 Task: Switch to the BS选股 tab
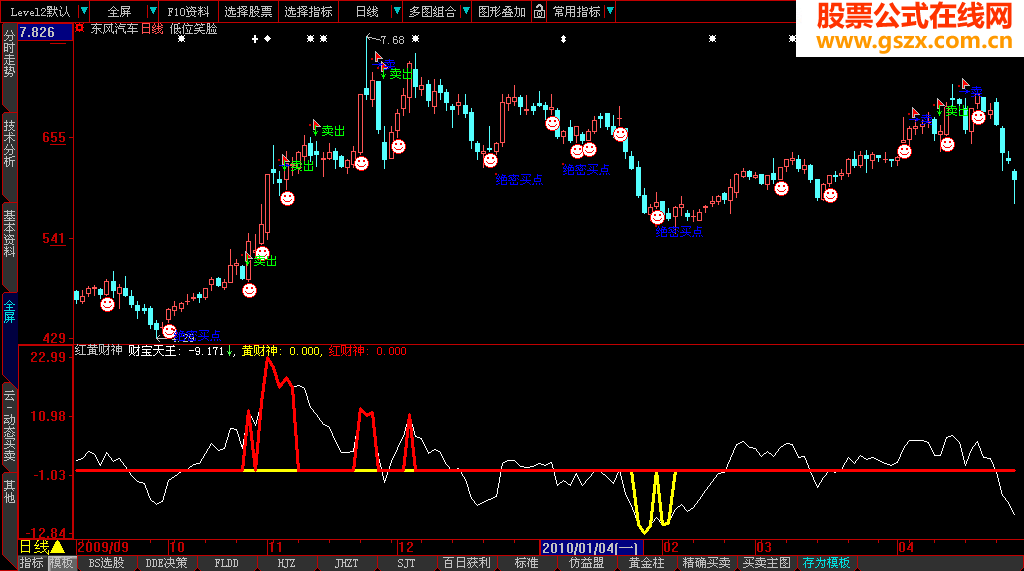point(106,563)
